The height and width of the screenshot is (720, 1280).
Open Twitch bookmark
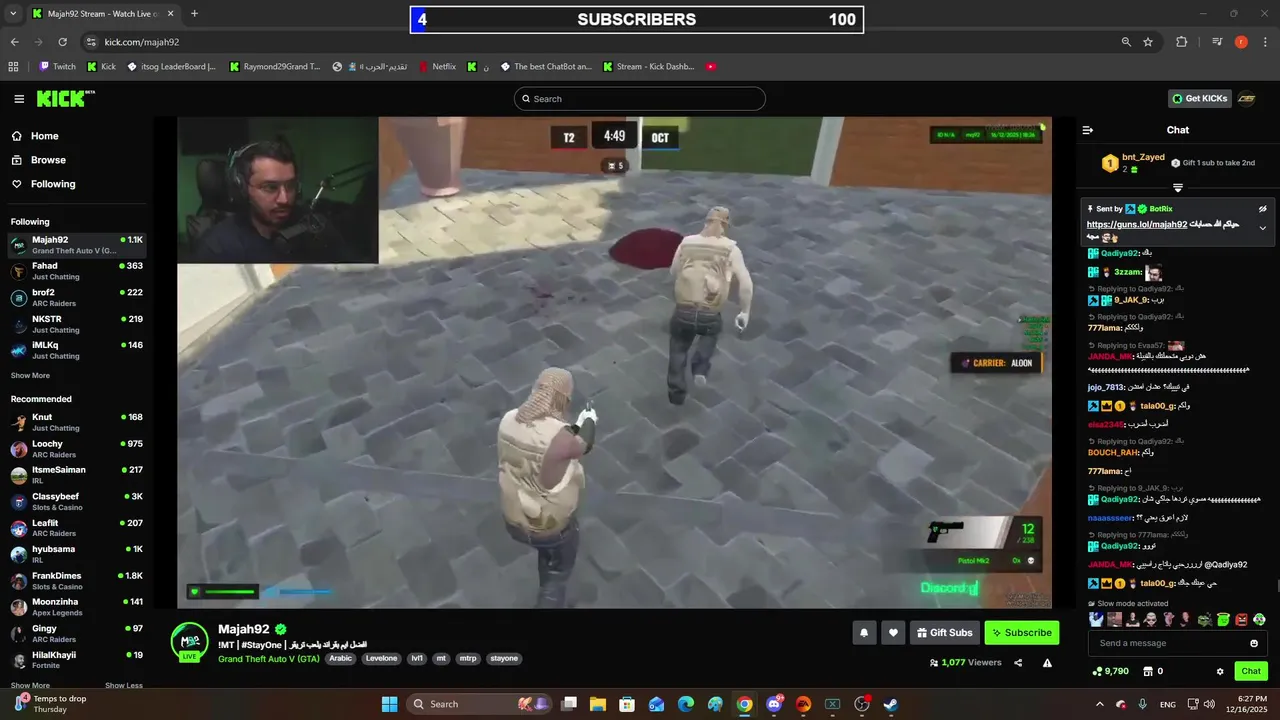tap(57, 67)
